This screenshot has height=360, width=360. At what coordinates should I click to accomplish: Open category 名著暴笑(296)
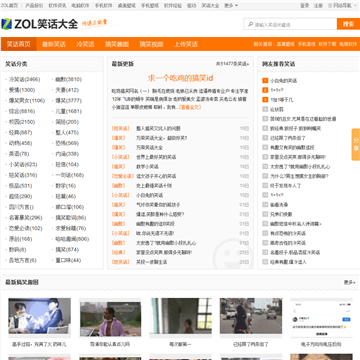(x=25, y=218)
